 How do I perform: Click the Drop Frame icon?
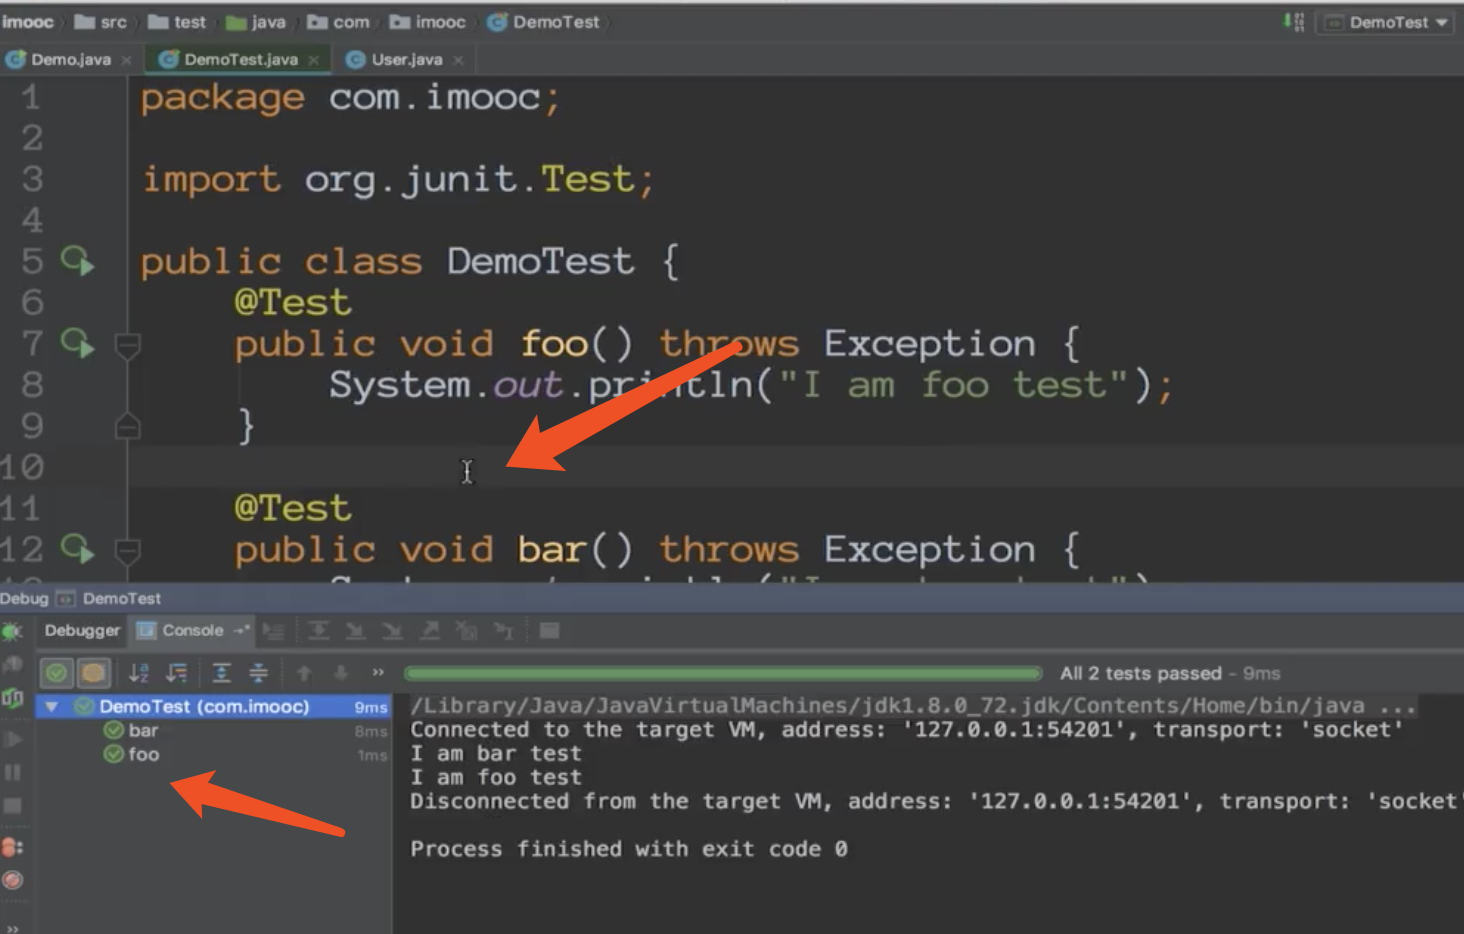(466, 631)
